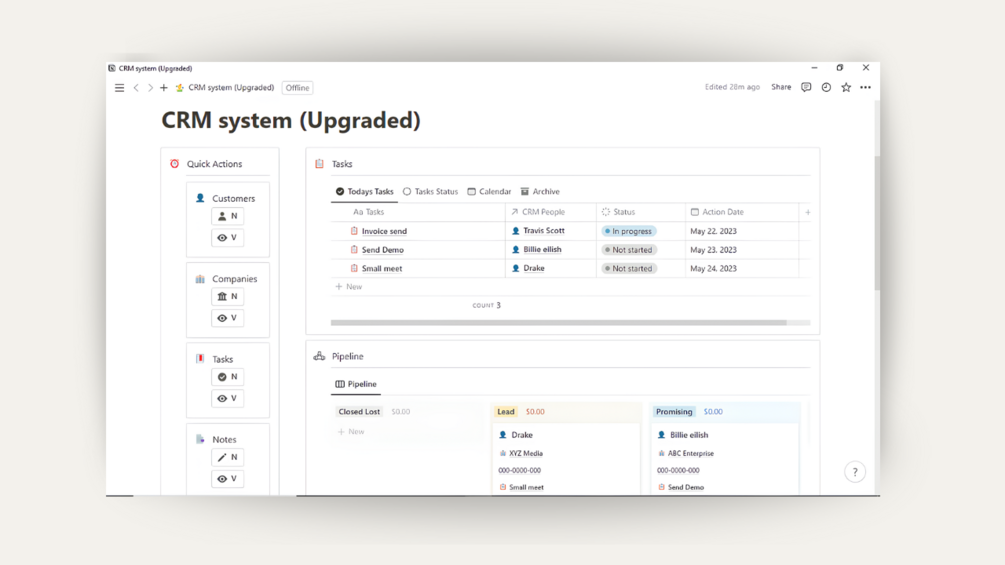Add a column with the plus icon

pos(808,212)
